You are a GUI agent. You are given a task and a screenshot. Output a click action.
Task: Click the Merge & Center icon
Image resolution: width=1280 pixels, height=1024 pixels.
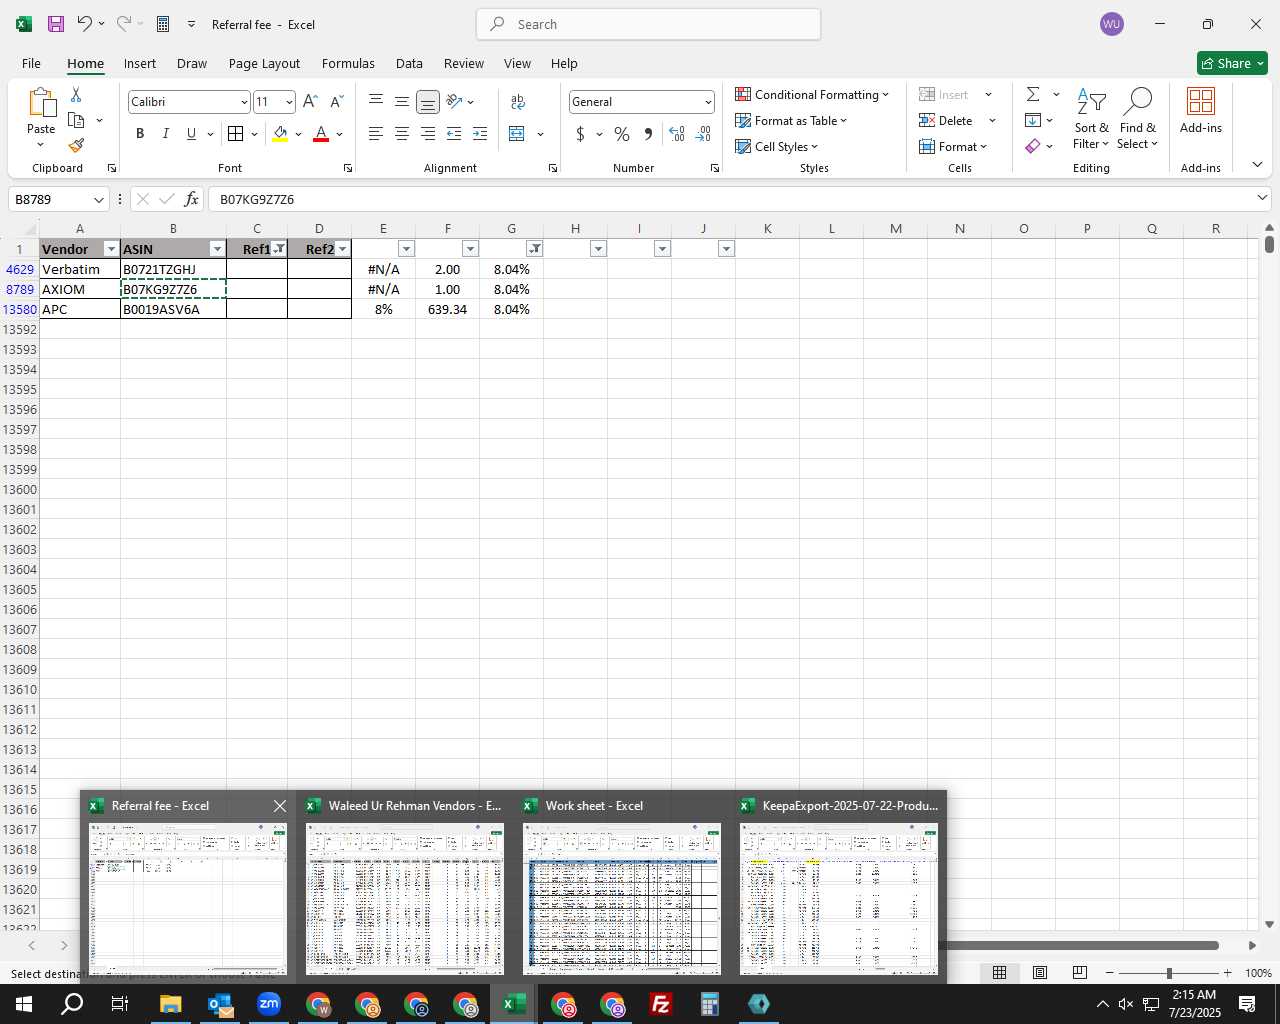(517, 134)
